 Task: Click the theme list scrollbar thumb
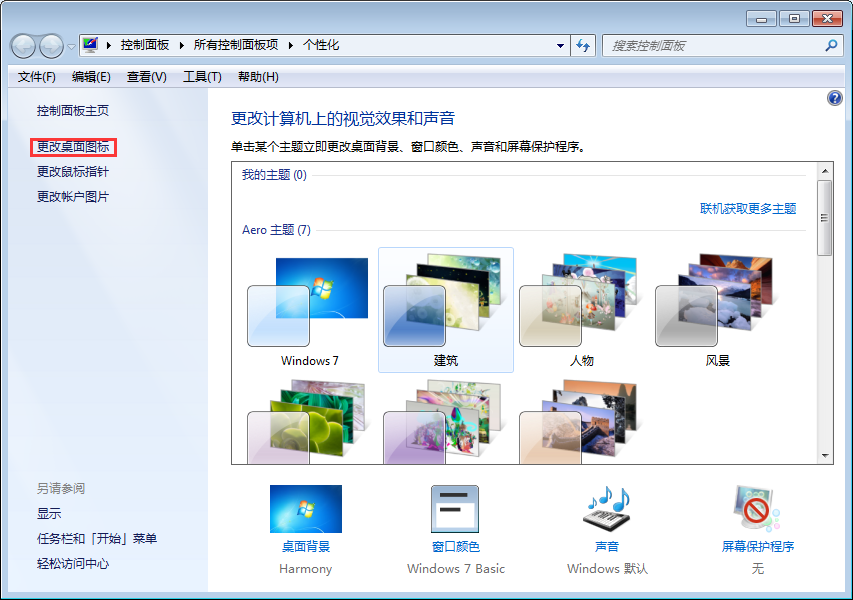click(825, 218)
